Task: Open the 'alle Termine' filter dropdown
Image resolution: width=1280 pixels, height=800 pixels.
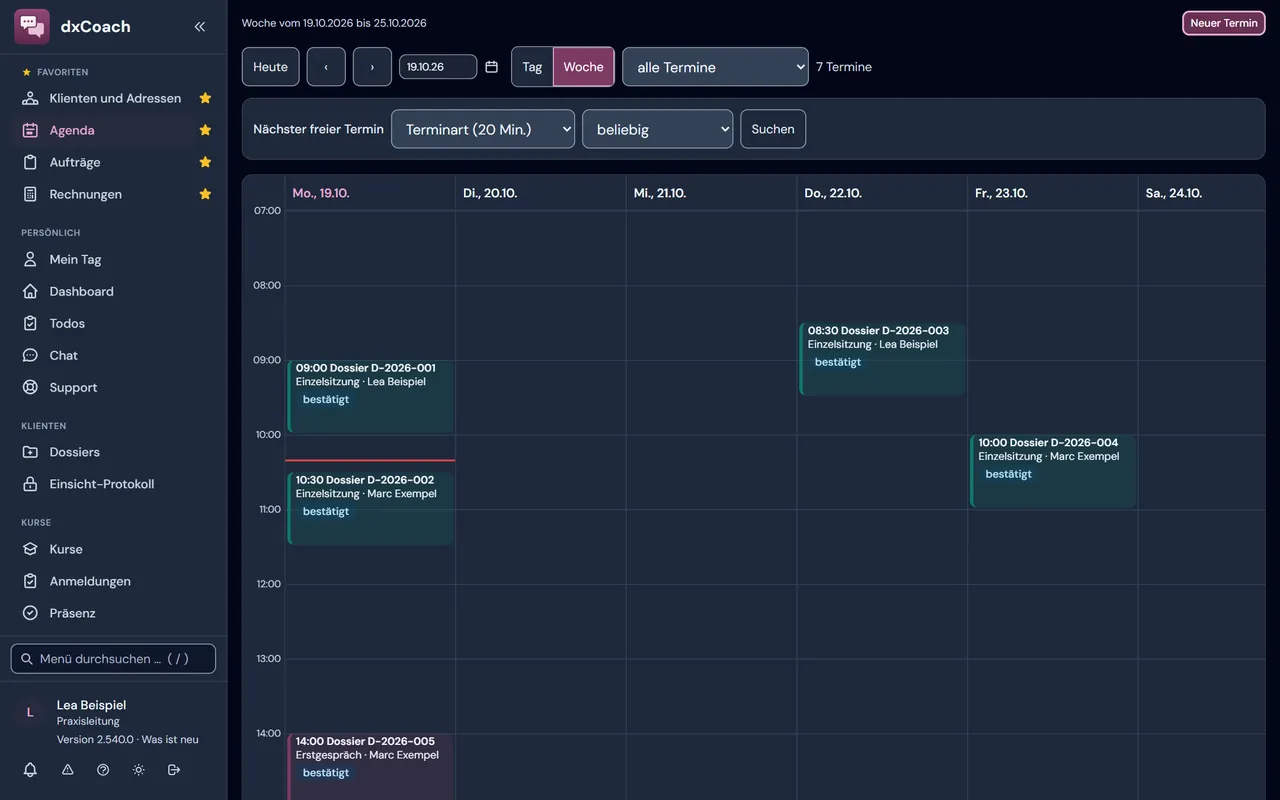Action: coord(715,67)
